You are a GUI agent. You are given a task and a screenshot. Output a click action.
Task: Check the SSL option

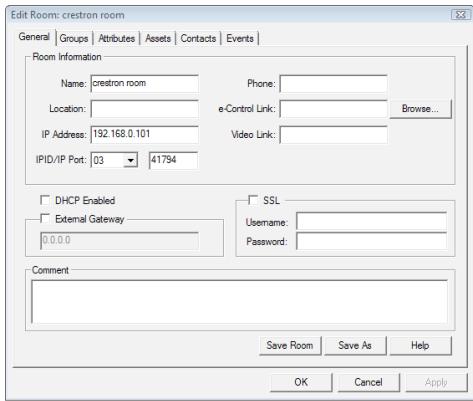[x=253, y=200]
